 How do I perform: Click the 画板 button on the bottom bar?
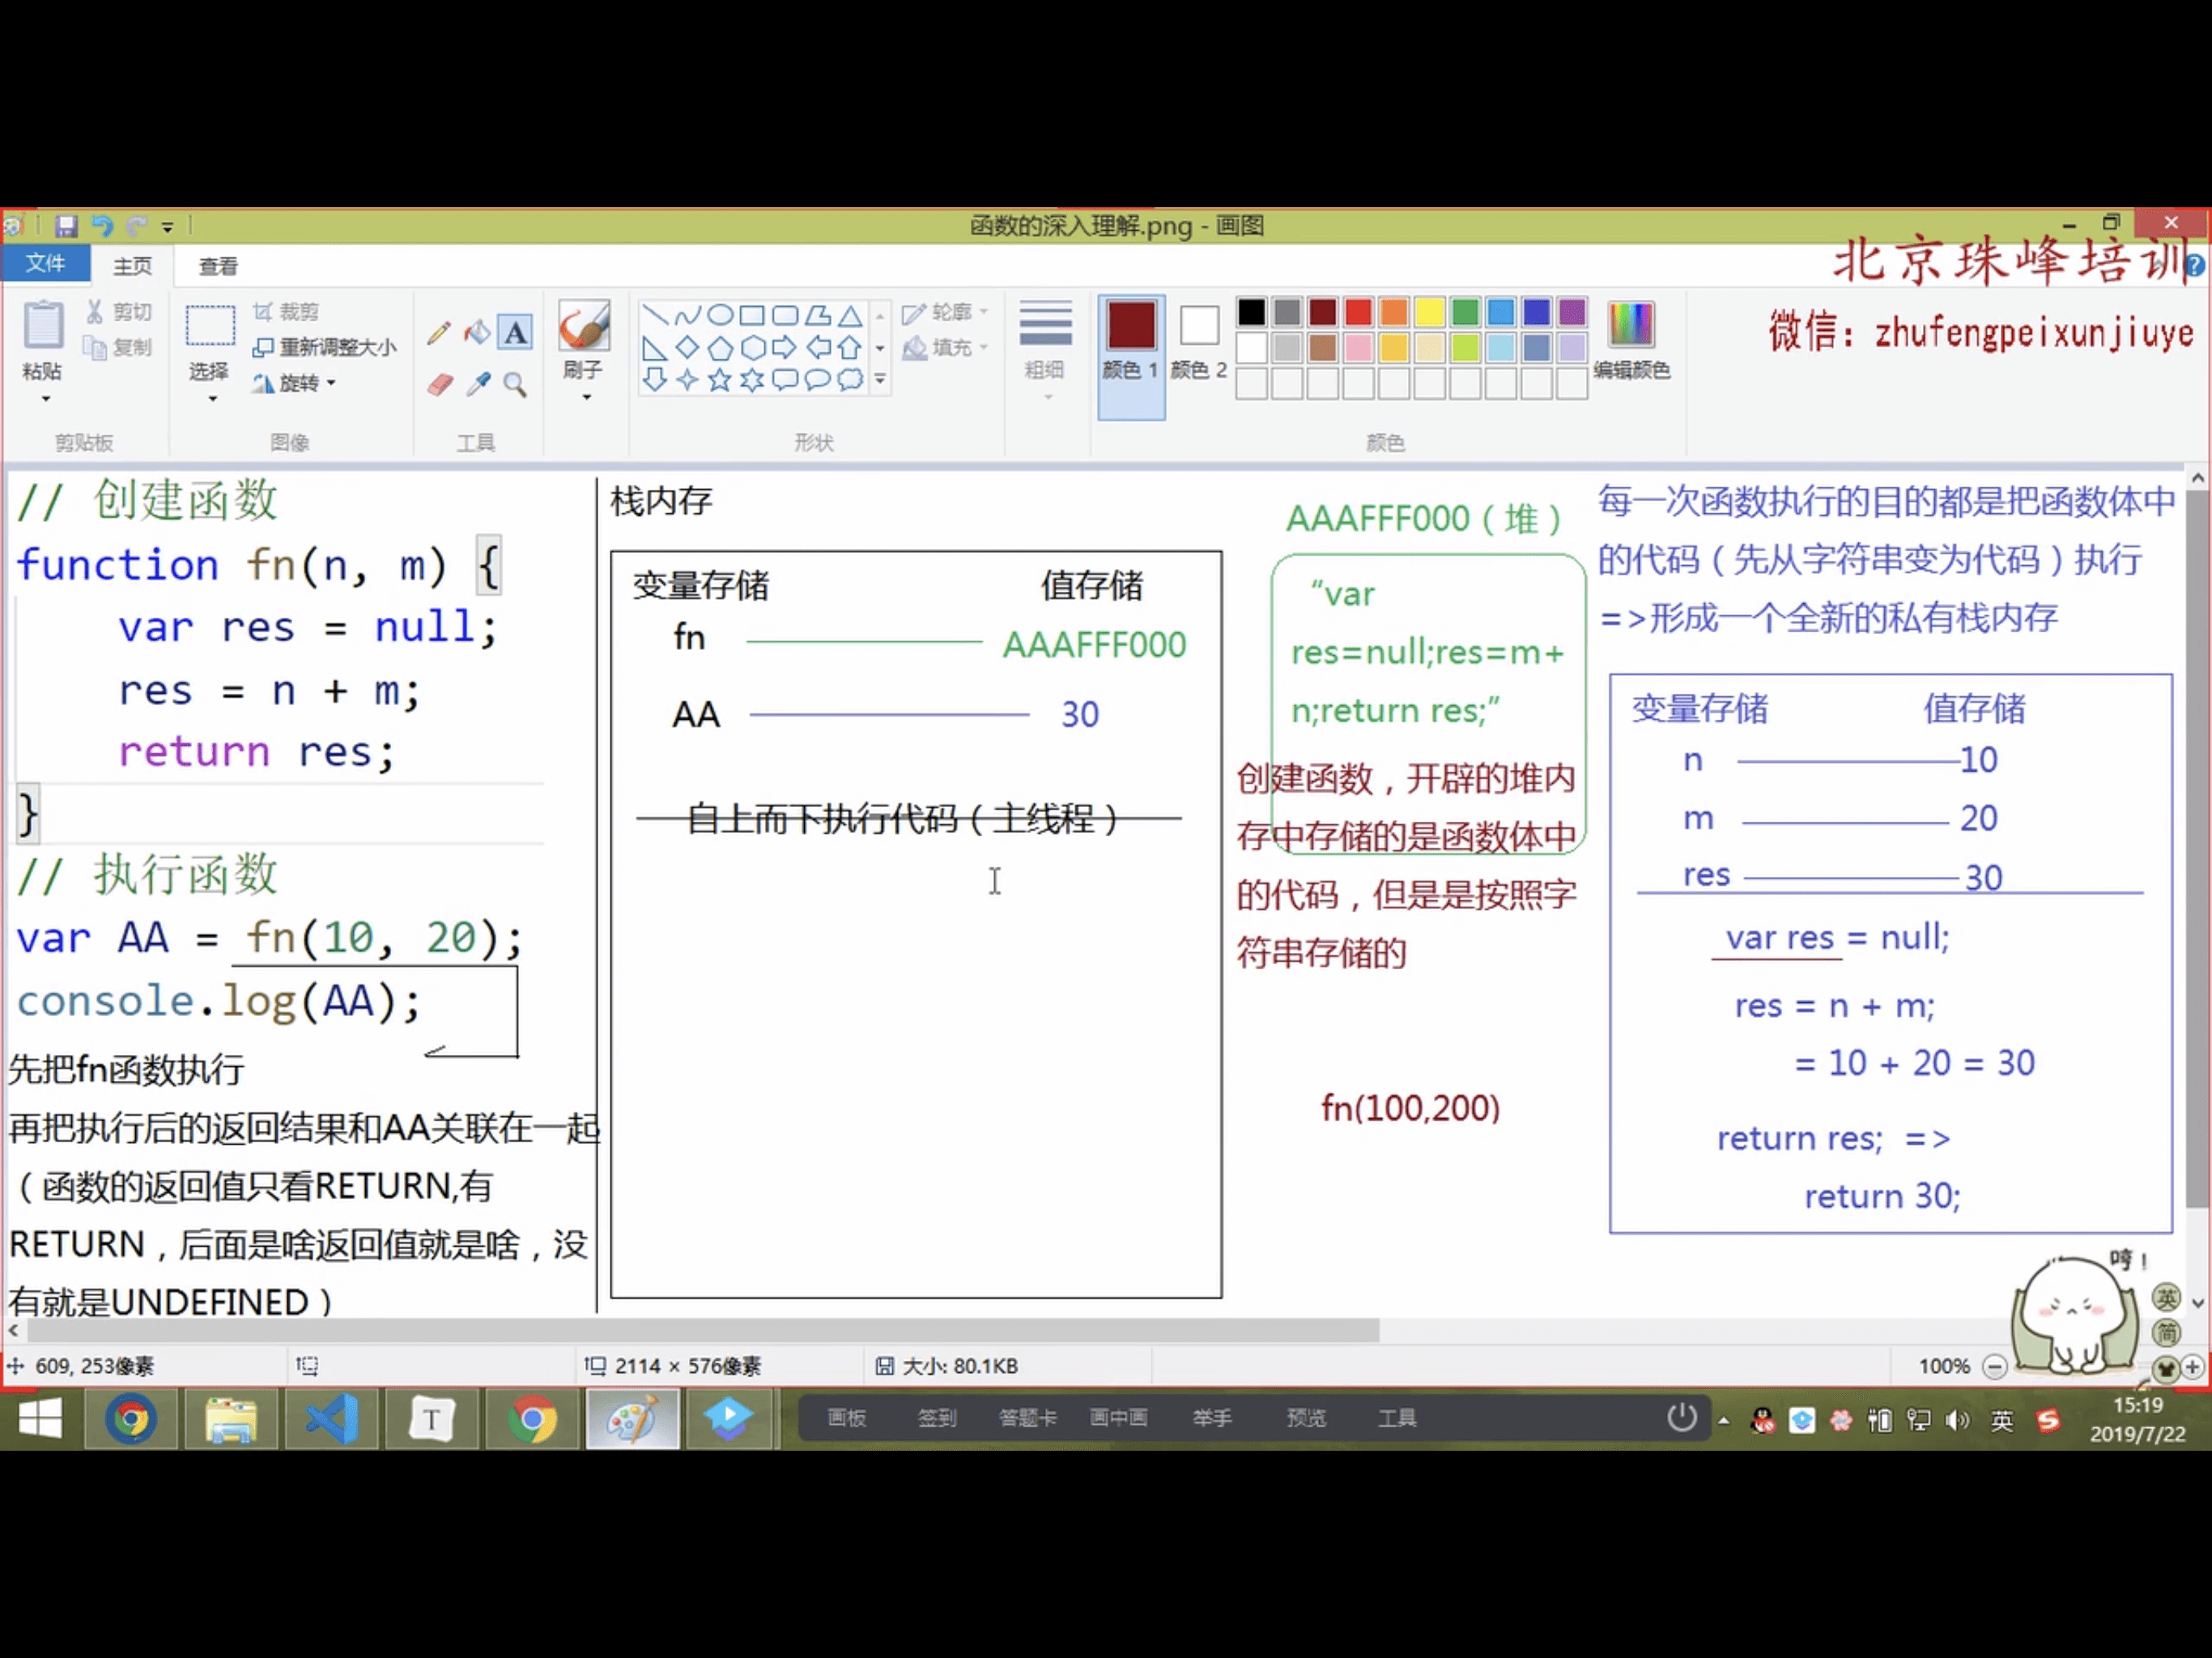click(x=846, y=1417)
